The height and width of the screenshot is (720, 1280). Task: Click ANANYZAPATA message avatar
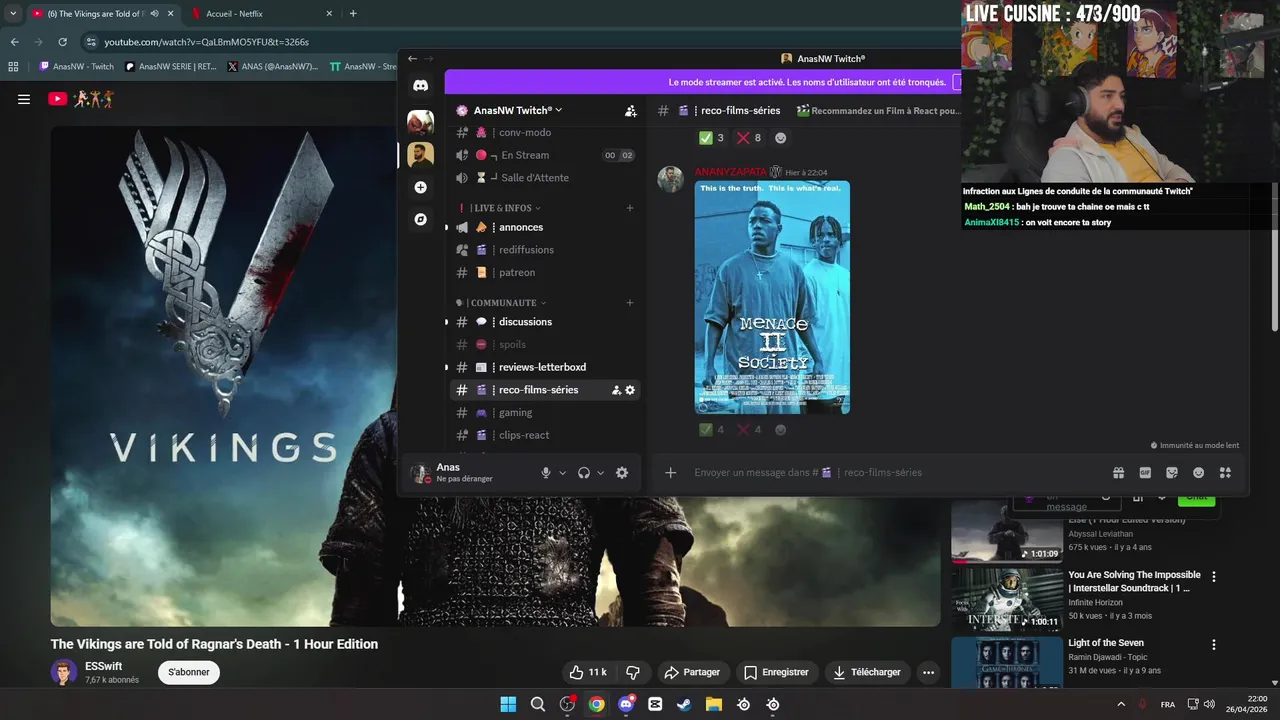coord(670,180)
